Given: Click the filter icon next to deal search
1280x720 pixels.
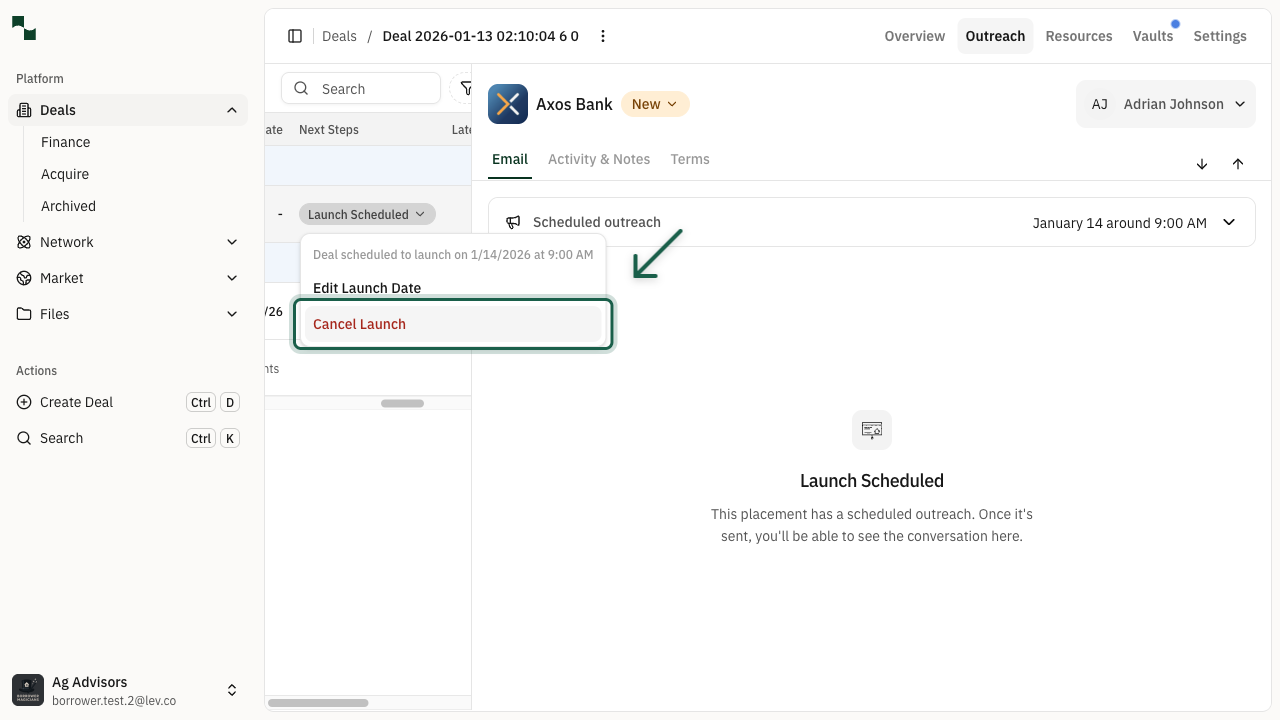Looking at the screenshot, I should point(467,88).
